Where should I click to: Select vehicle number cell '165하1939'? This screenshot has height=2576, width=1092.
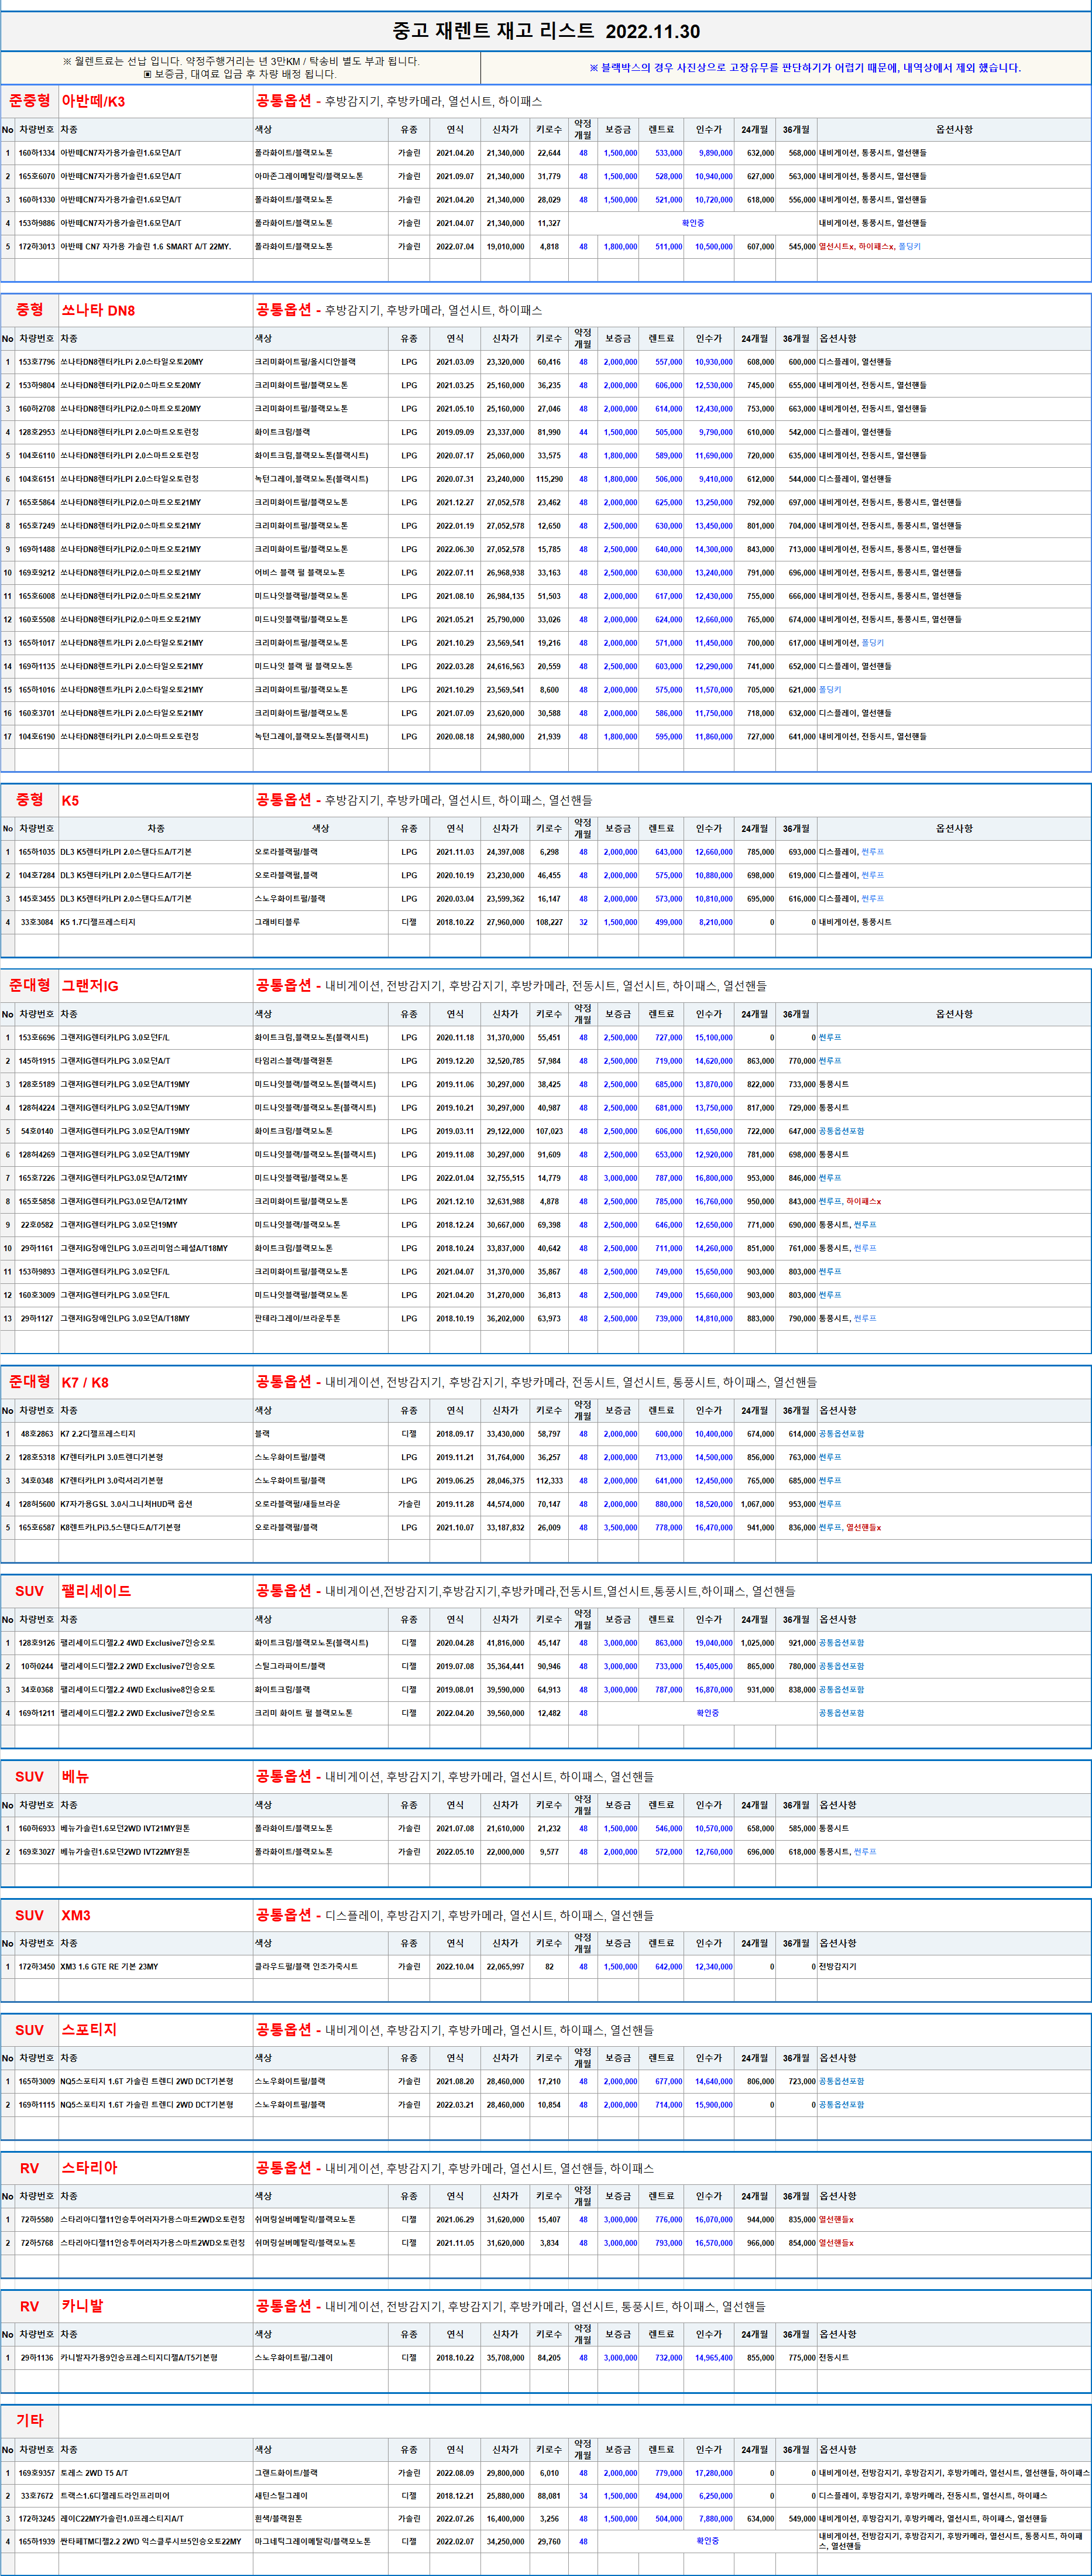click(x=37, y=2541)
